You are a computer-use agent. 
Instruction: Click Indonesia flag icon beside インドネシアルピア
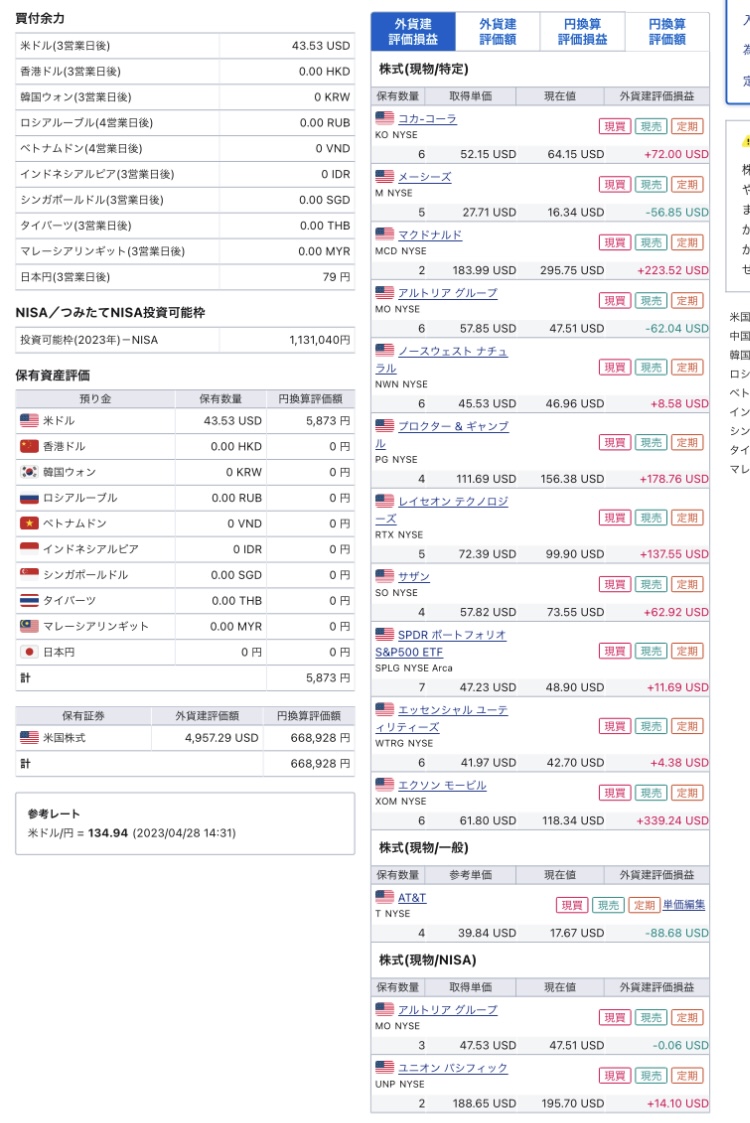(x=29, y=549)
